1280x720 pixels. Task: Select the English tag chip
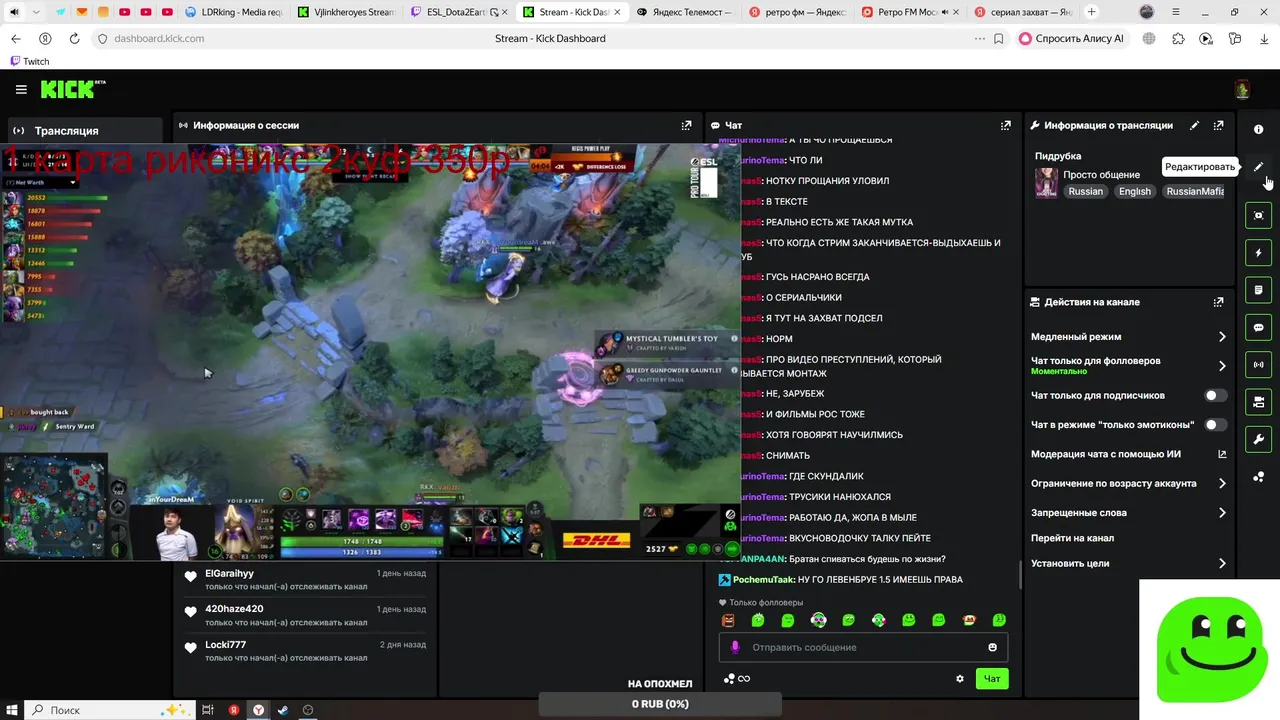click(x=1134, y=191)
